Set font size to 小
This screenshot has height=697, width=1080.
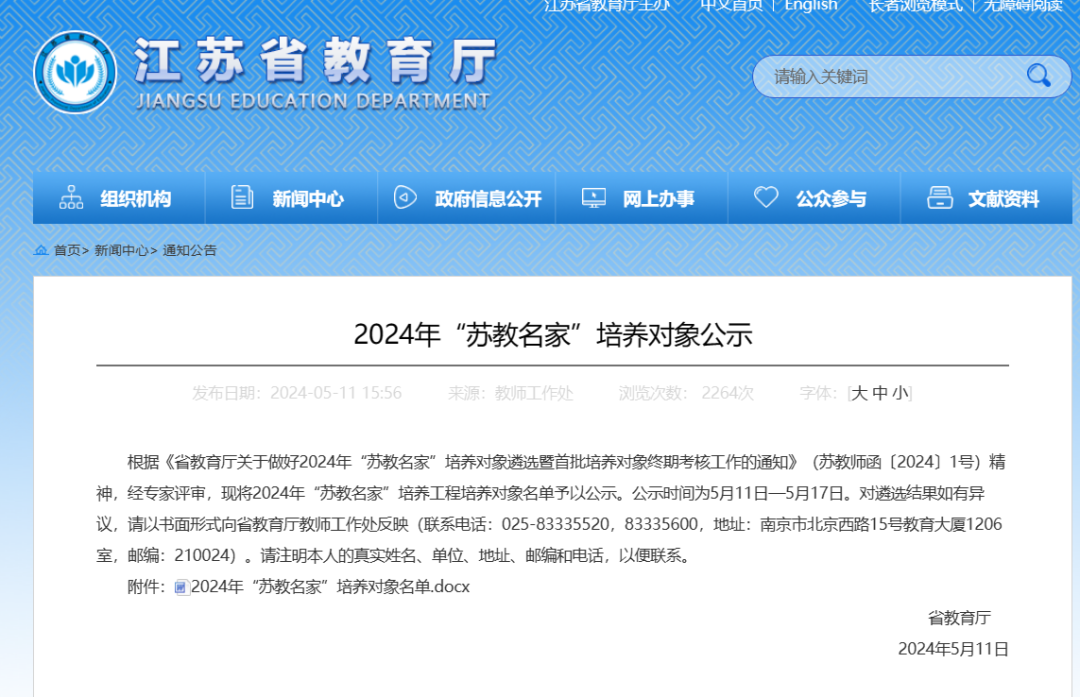pyautogui.click(x=900, y=393)
